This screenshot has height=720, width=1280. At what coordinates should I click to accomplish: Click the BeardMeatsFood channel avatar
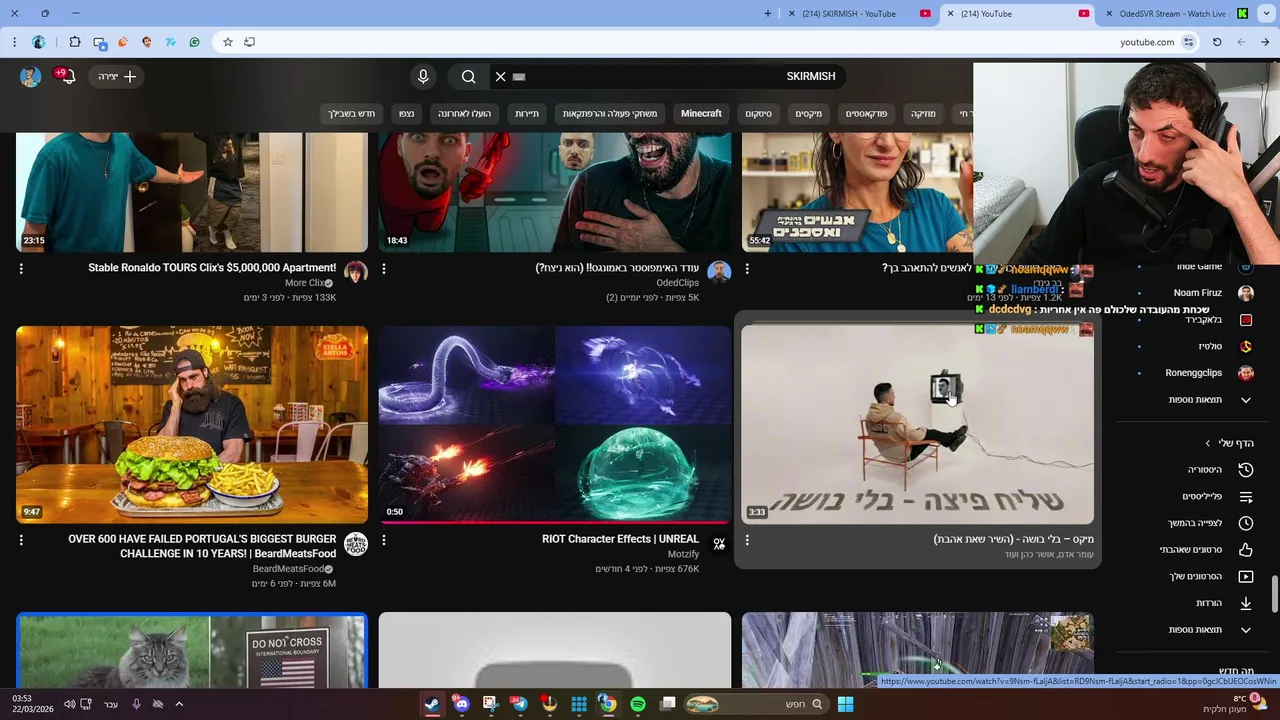[x=356, y=544]
